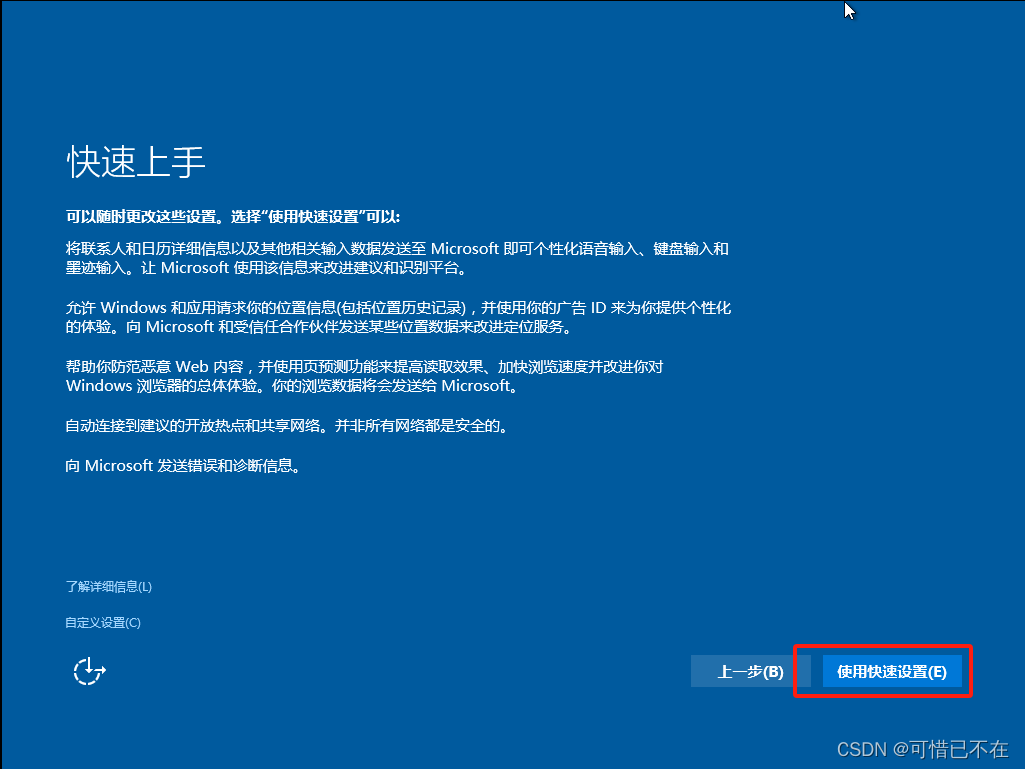Open the 自定义设置(C) link

point(103,623)
